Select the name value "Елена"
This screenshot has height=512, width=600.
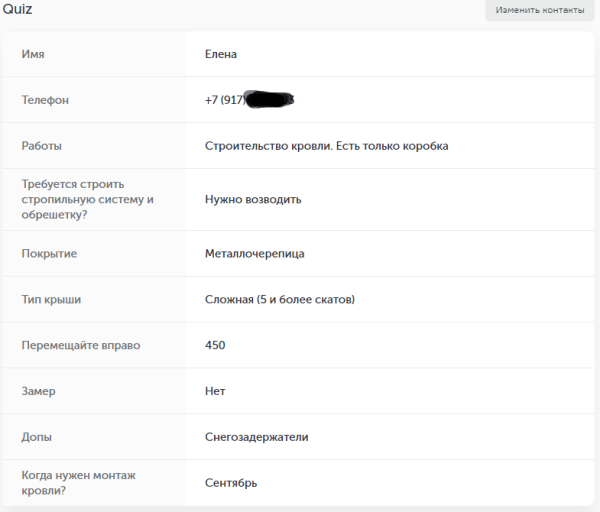[x=220, y=54]
